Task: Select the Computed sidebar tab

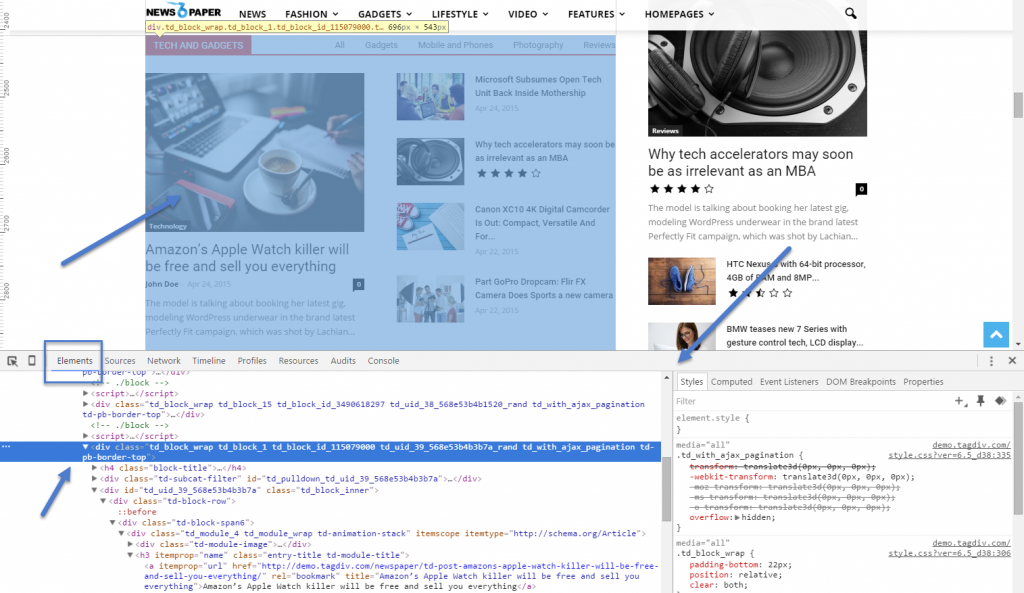Action: click(731, 381)
